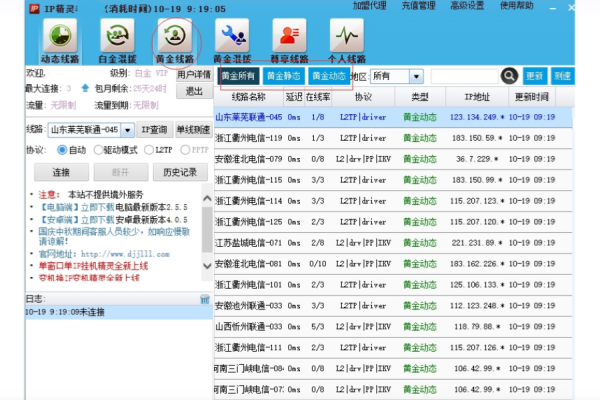
Task: Select the 尊享线路 person icon
Action: coord(290,39)
